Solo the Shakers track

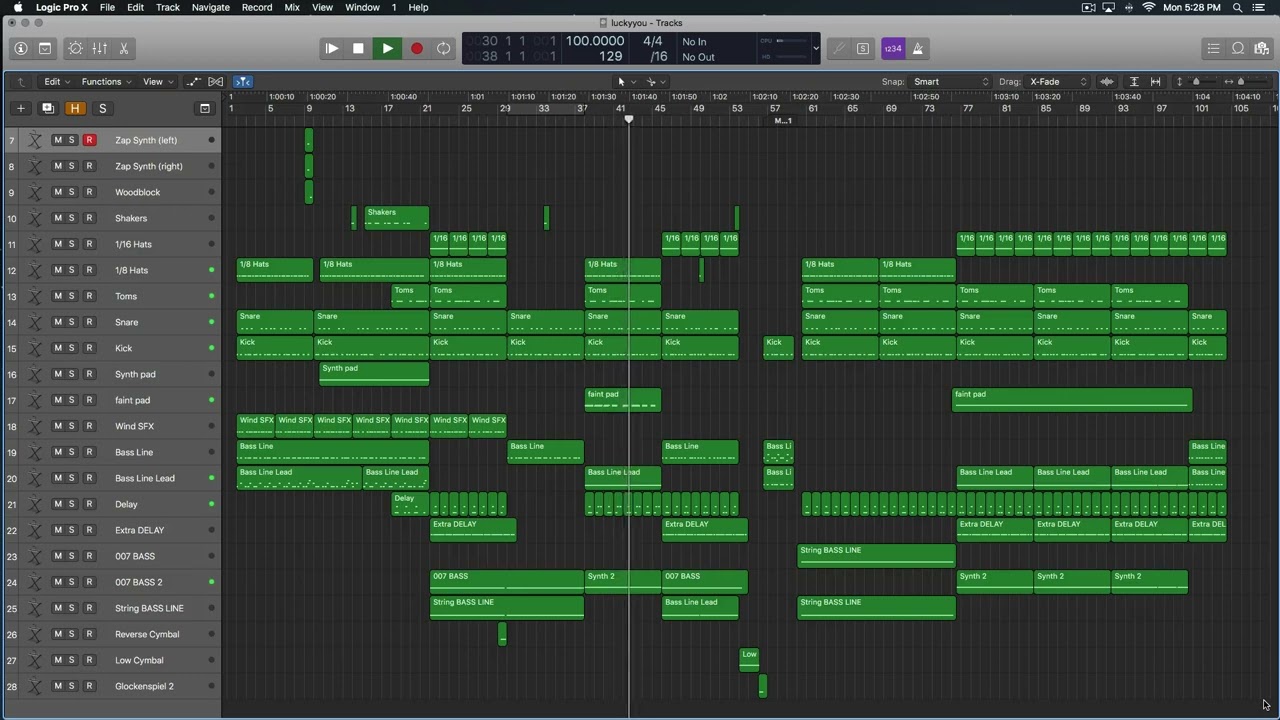[72, 218]
